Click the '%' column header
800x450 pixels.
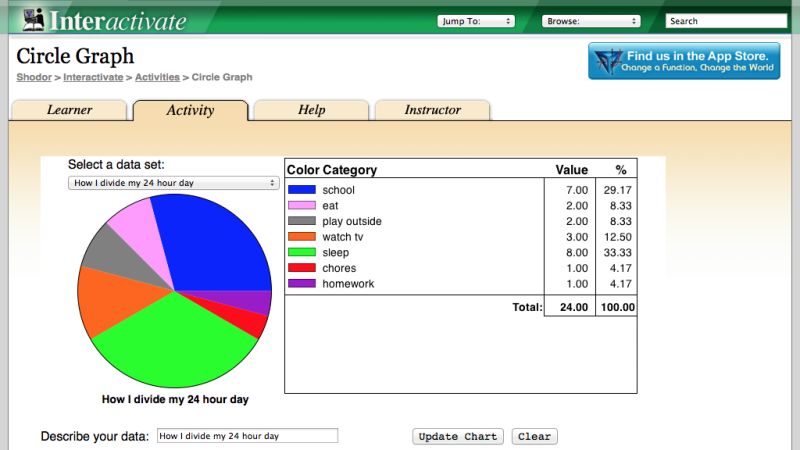pos(620,170)
